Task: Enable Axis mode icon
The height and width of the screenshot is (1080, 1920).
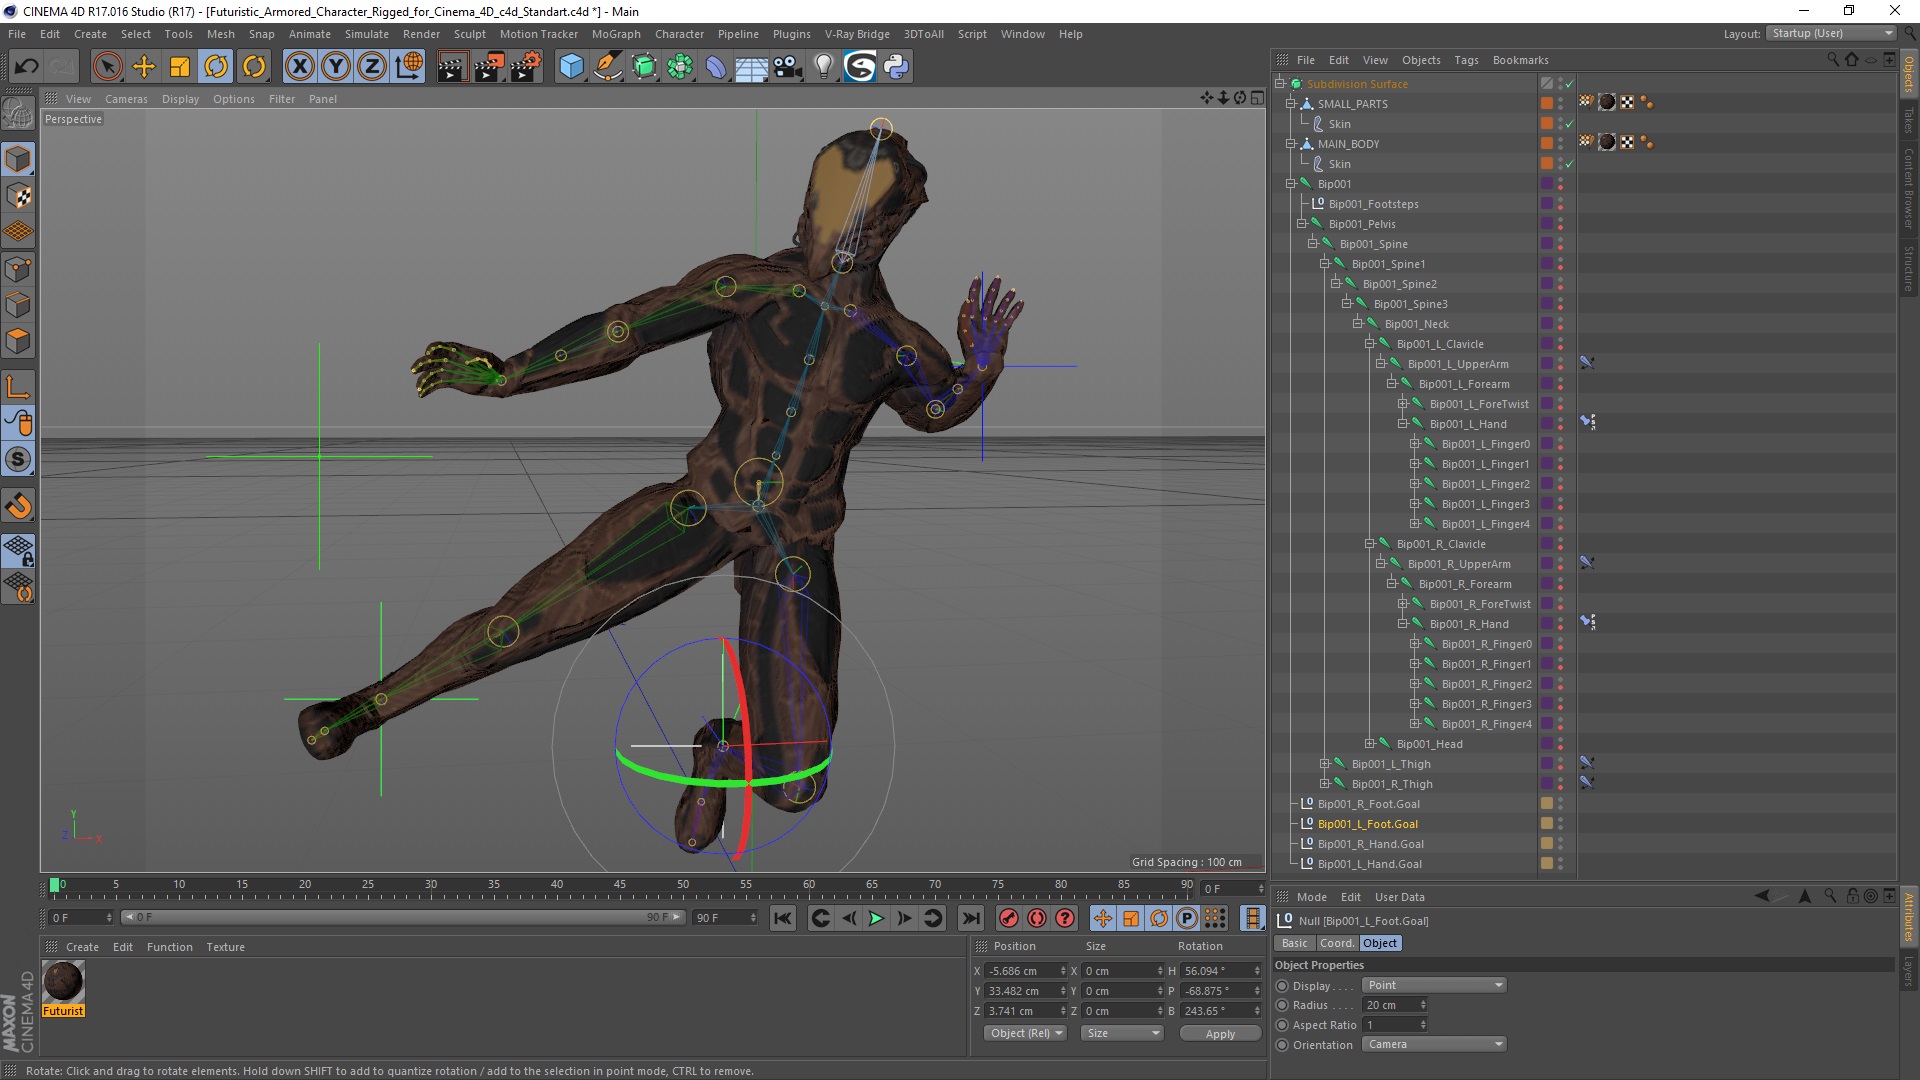Action: pyautogui.click(x=18, y=388)
